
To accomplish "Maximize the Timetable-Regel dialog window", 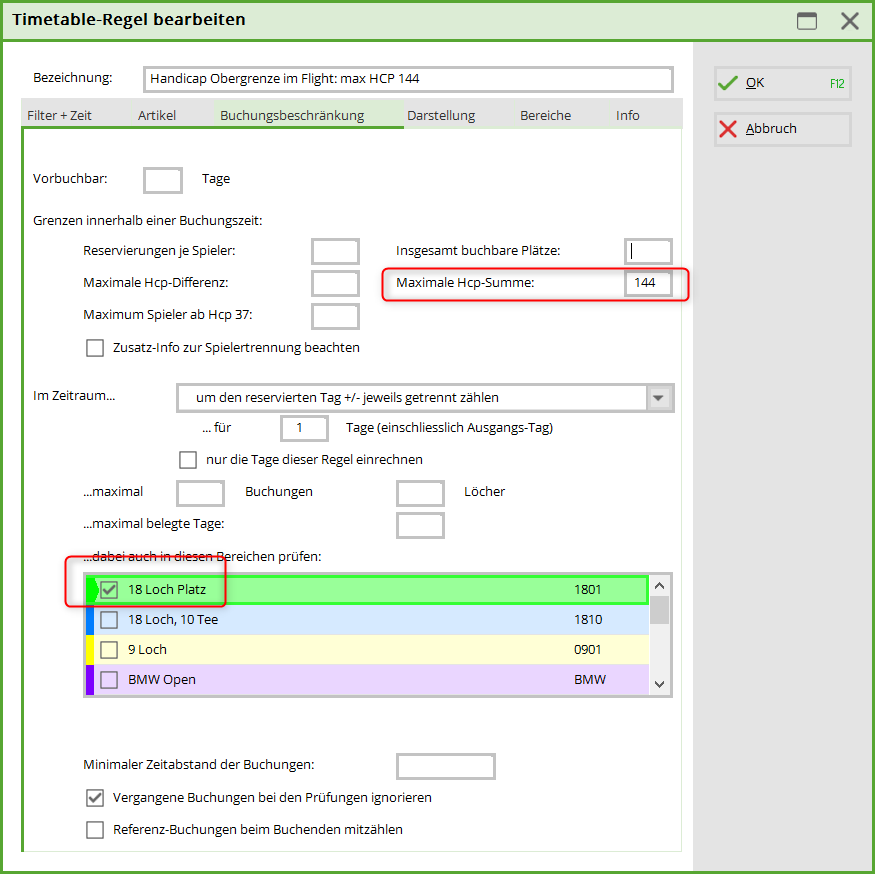I will tap(807, 21).
